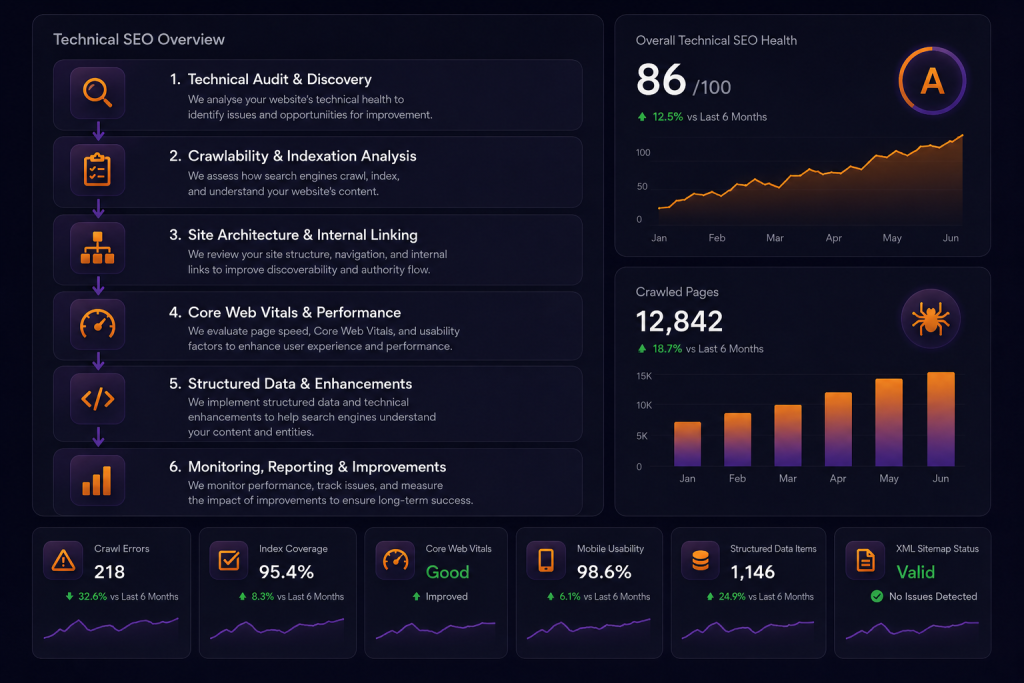1024x683 pixels.
Task: Click the clipboard checklist Crawlability icon
Action: (97, 170)
